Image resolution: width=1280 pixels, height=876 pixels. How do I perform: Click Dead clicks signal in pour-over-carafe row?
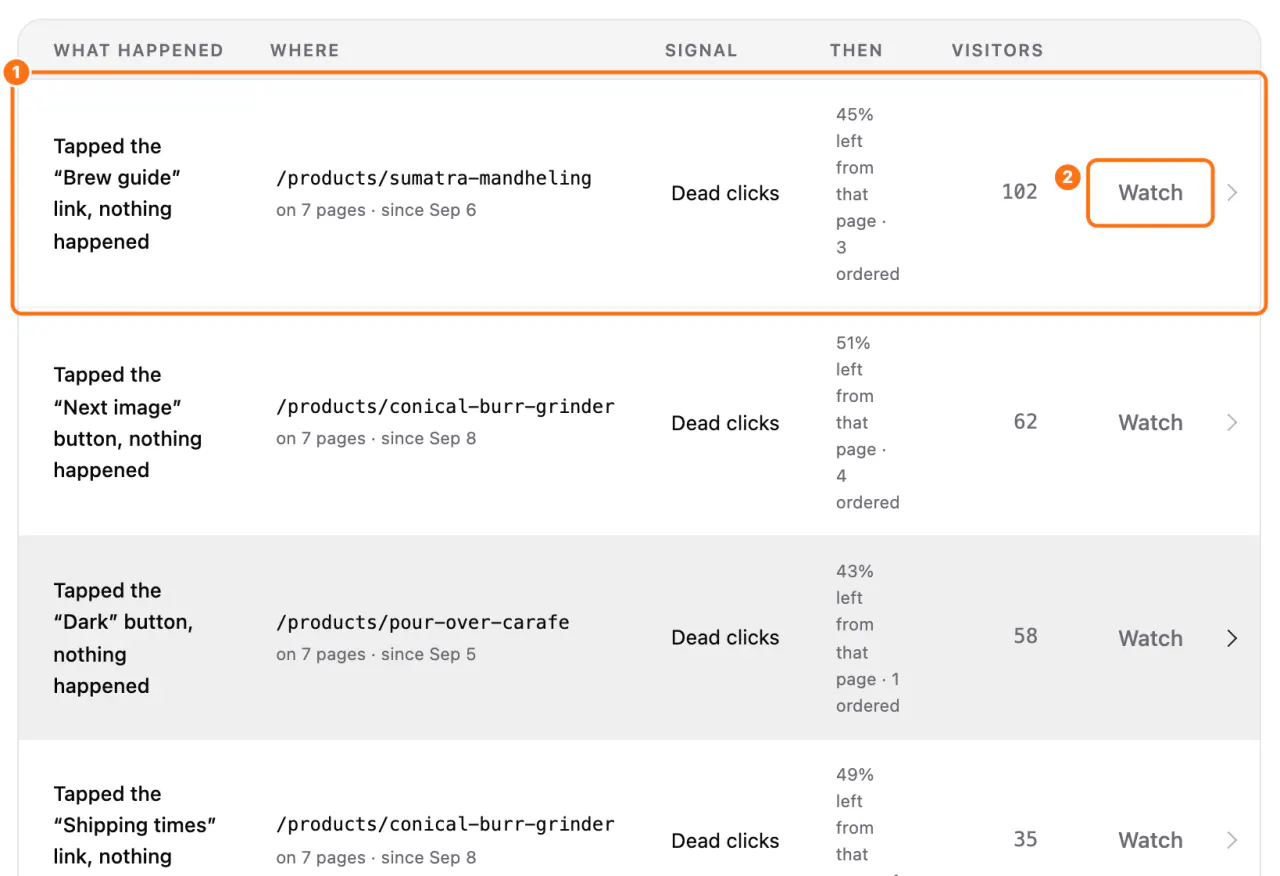point(725,638)
